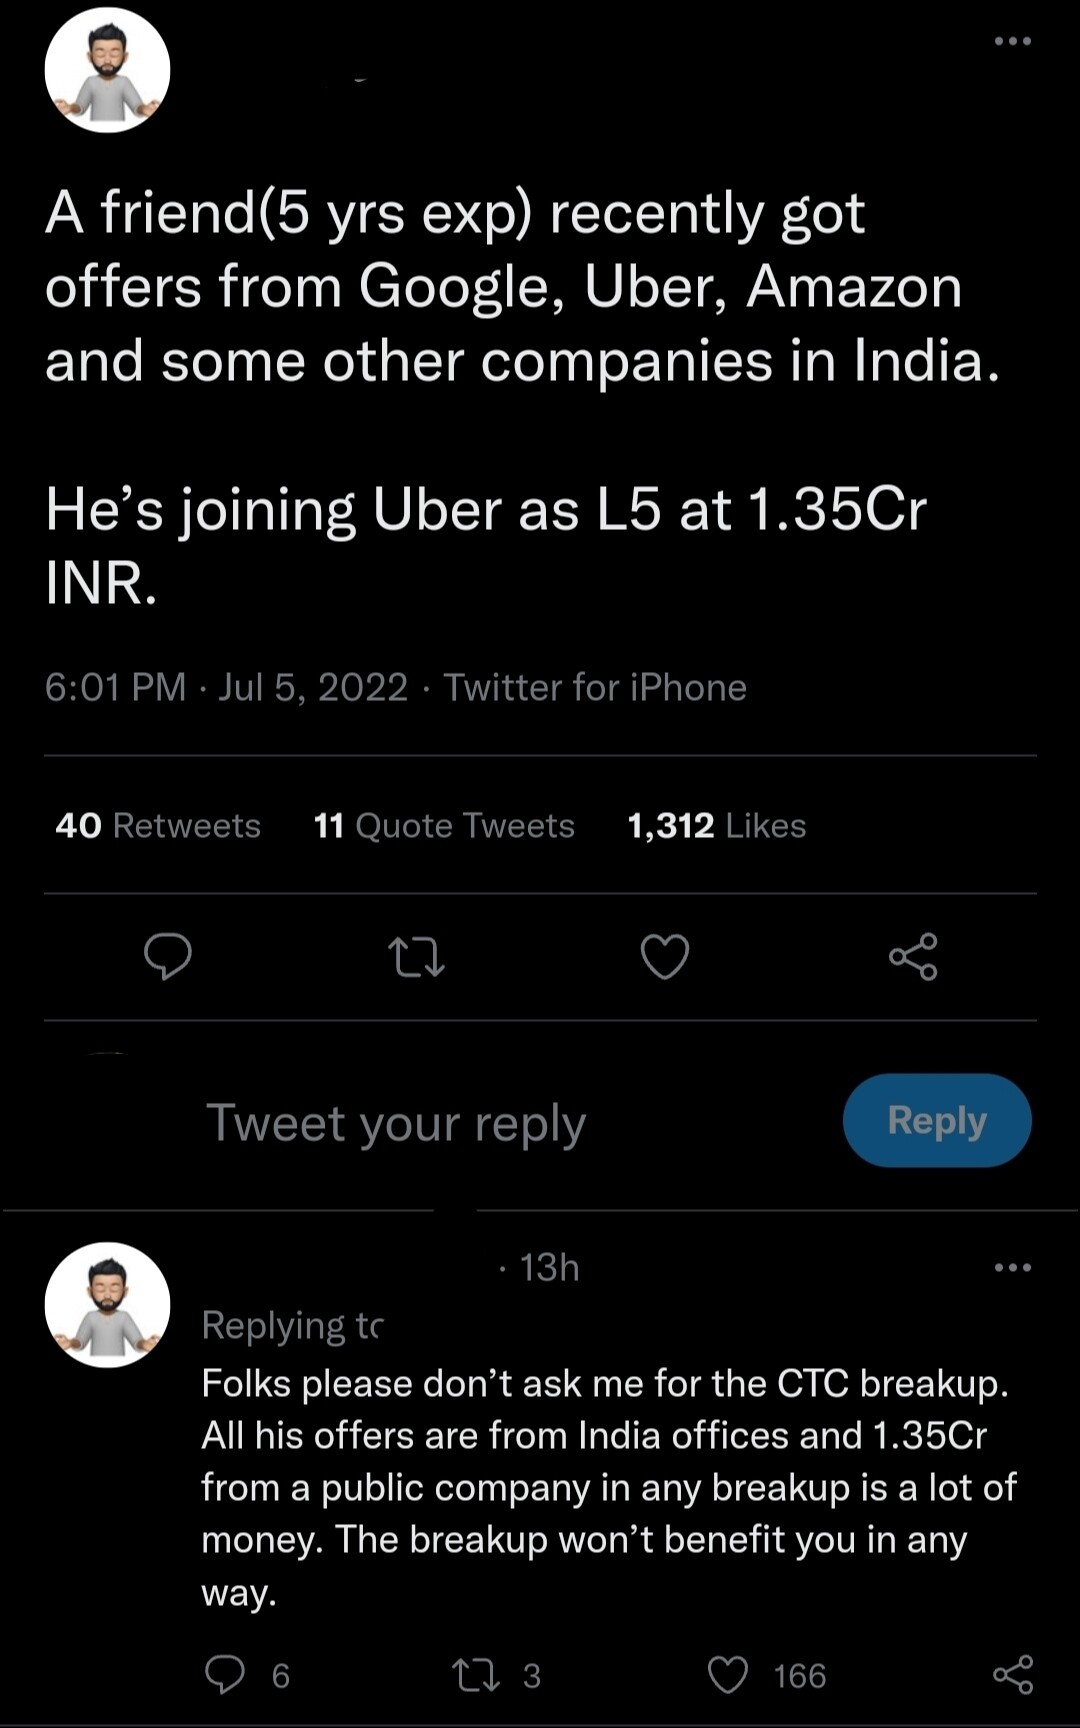Image resolution: width=1080 pixels, height=1728 pixels.
Task: Retweet the main tweet
Action: pyautogui.click(x=416, y=956)
